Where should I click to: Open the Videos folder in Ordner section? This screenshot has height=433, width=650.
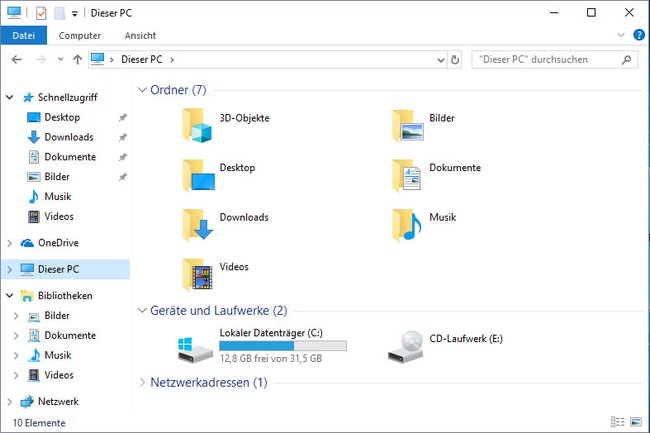pyautogui.click(x=197, y=275)
